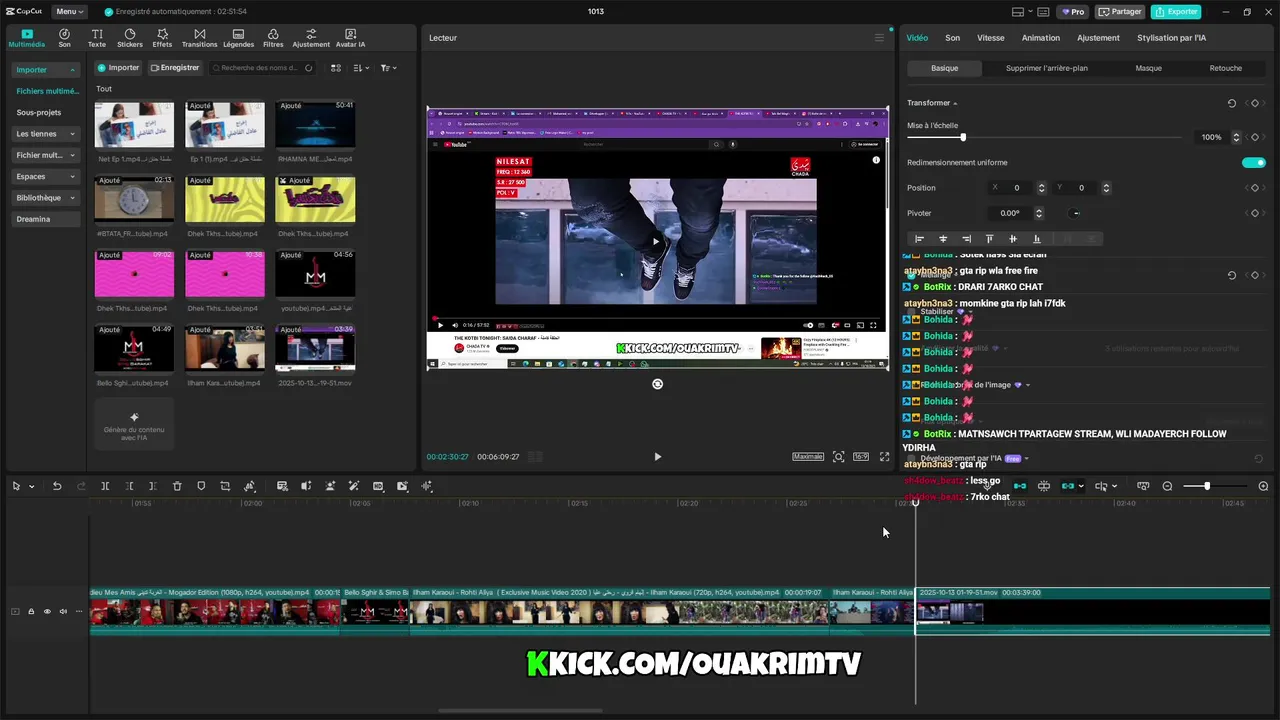
Task: Open the Transitions panel
Action: coord(199,38)
